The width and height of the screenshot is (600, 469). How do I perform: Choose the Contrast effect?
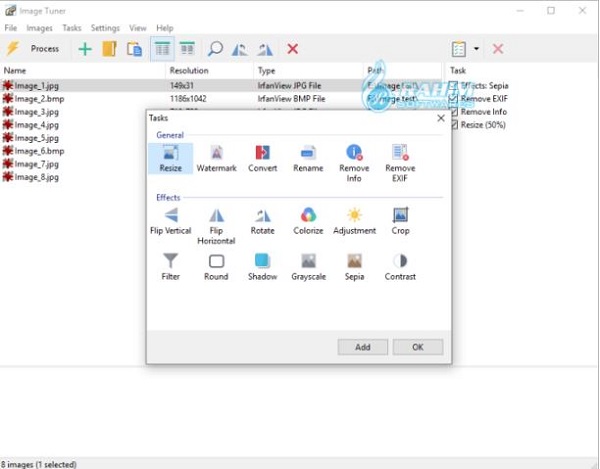[x=400, y=267]
